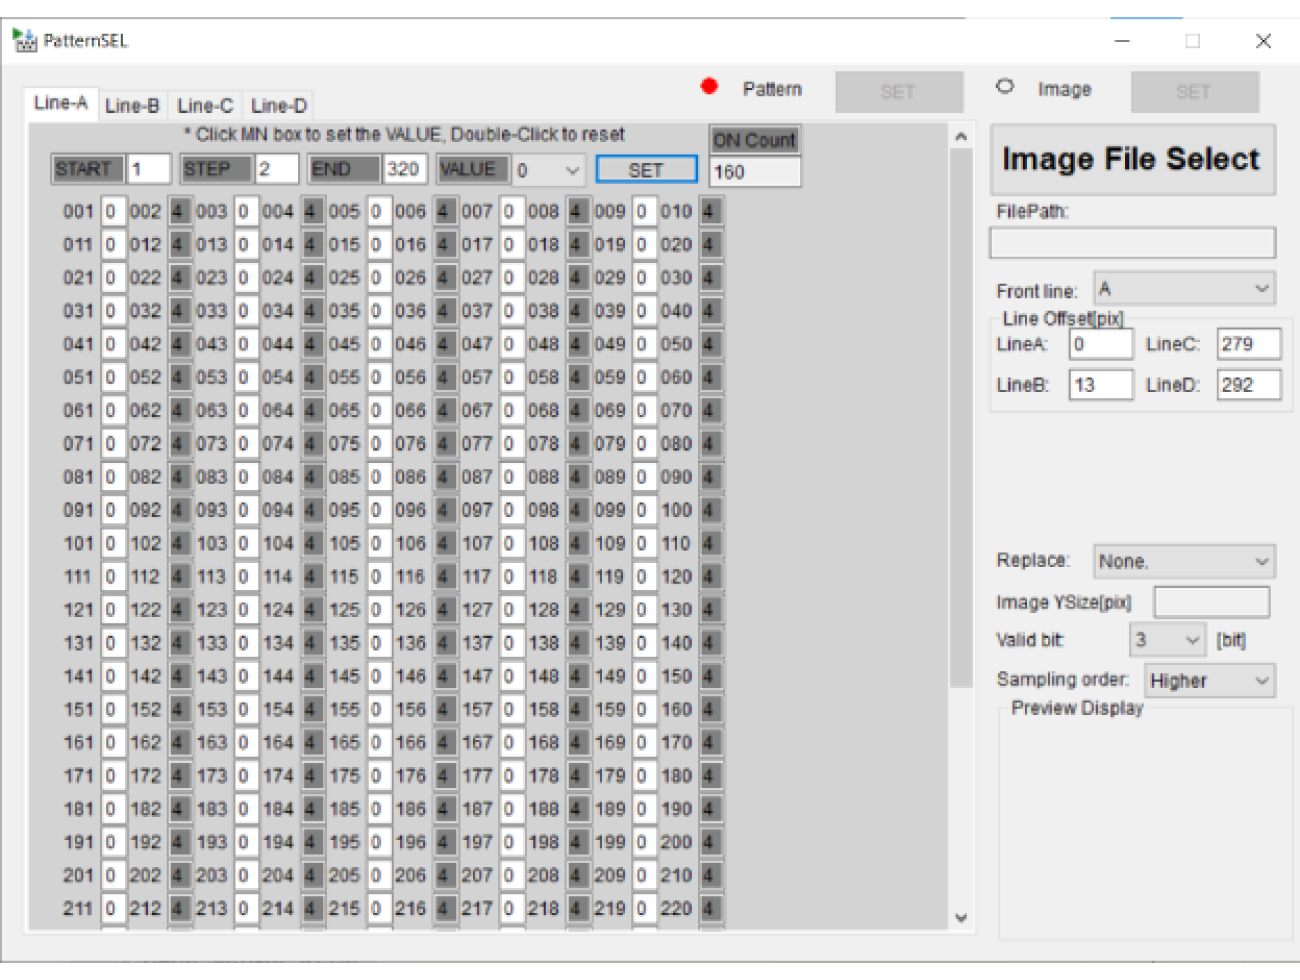Select the Pattern radio button

tap(710, 87)
